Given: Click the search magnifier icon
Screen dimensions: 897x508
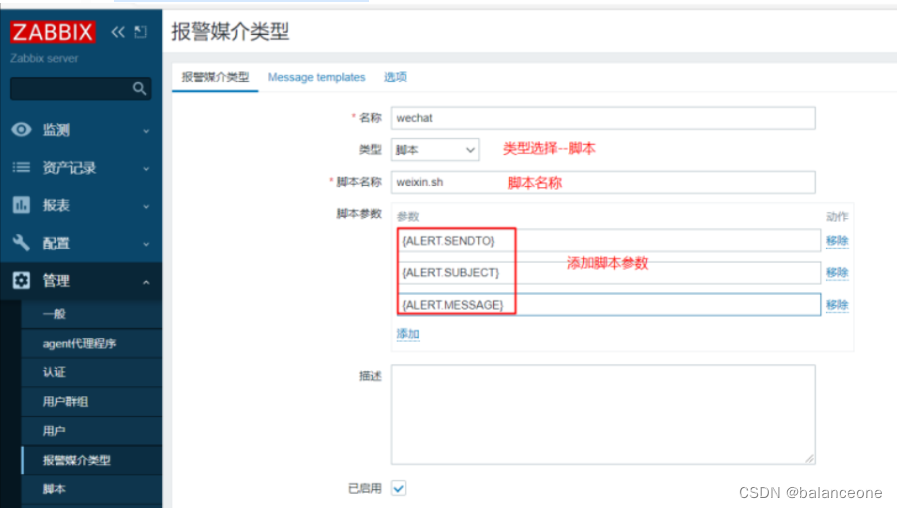Looking at the screenshot, I should click(x=140, y=88).
